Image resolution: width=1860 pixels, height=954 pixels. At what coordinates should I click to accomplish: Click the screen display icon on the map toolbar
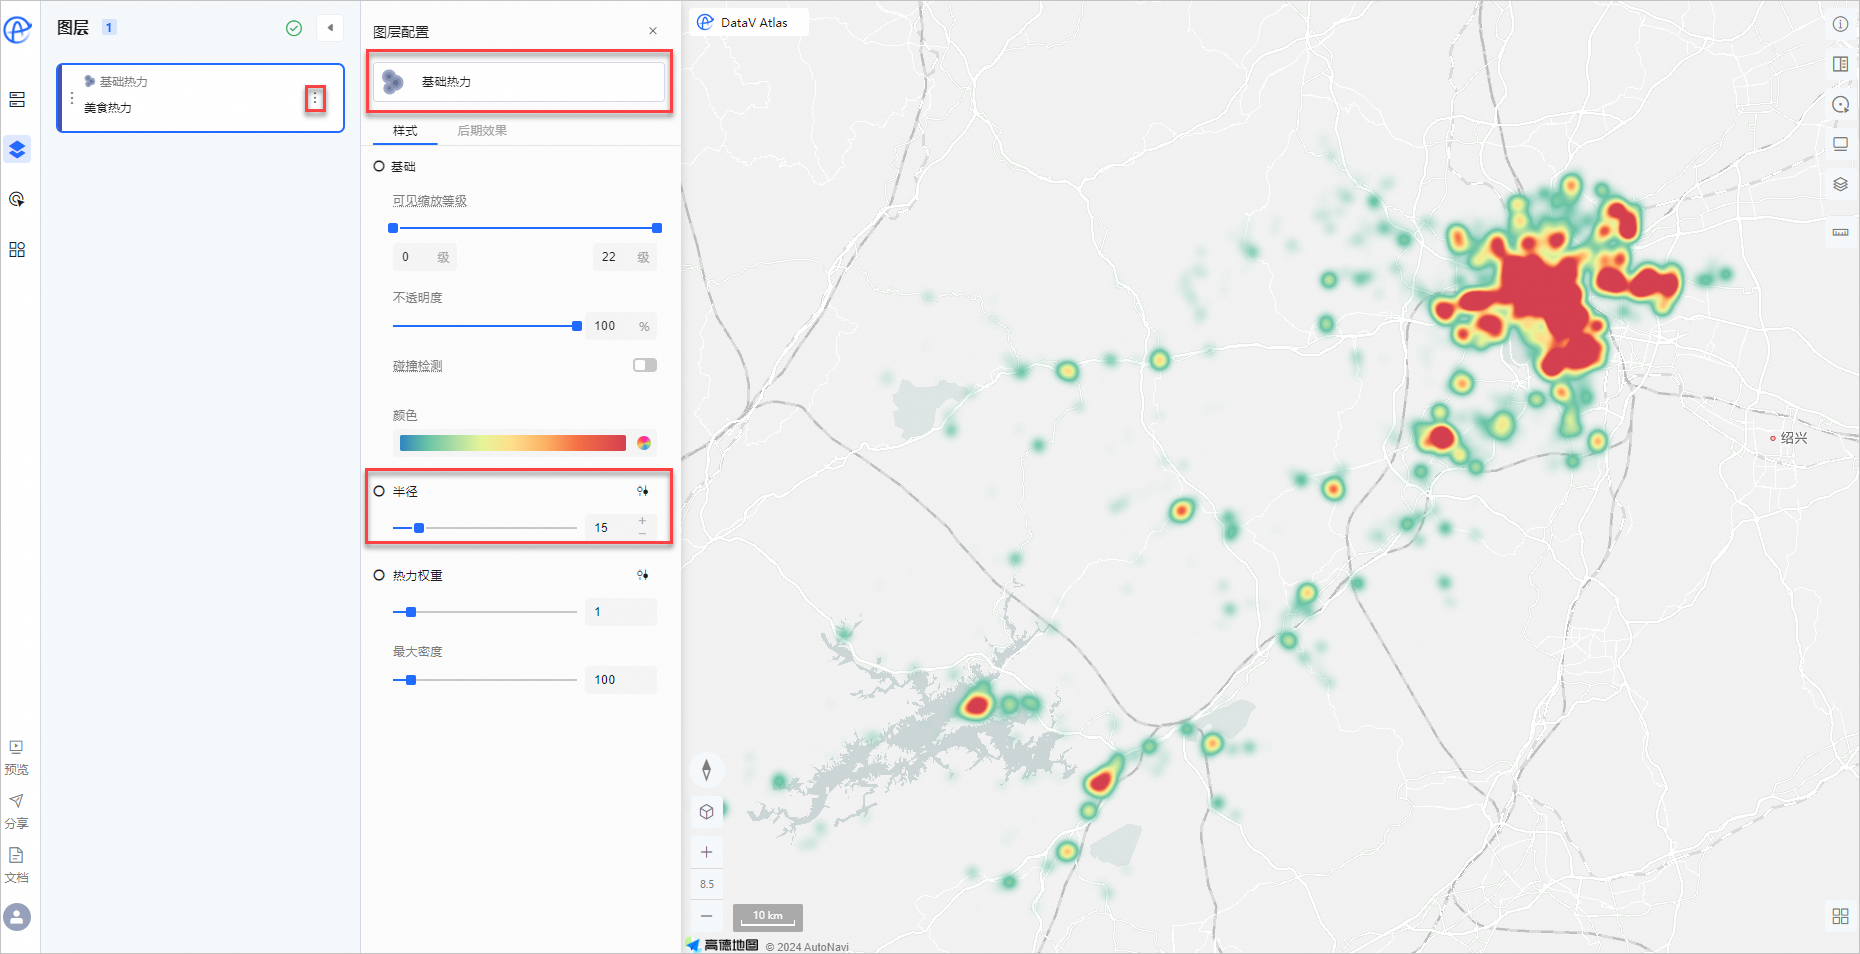pyautogui.click(x=1840, y=144)
